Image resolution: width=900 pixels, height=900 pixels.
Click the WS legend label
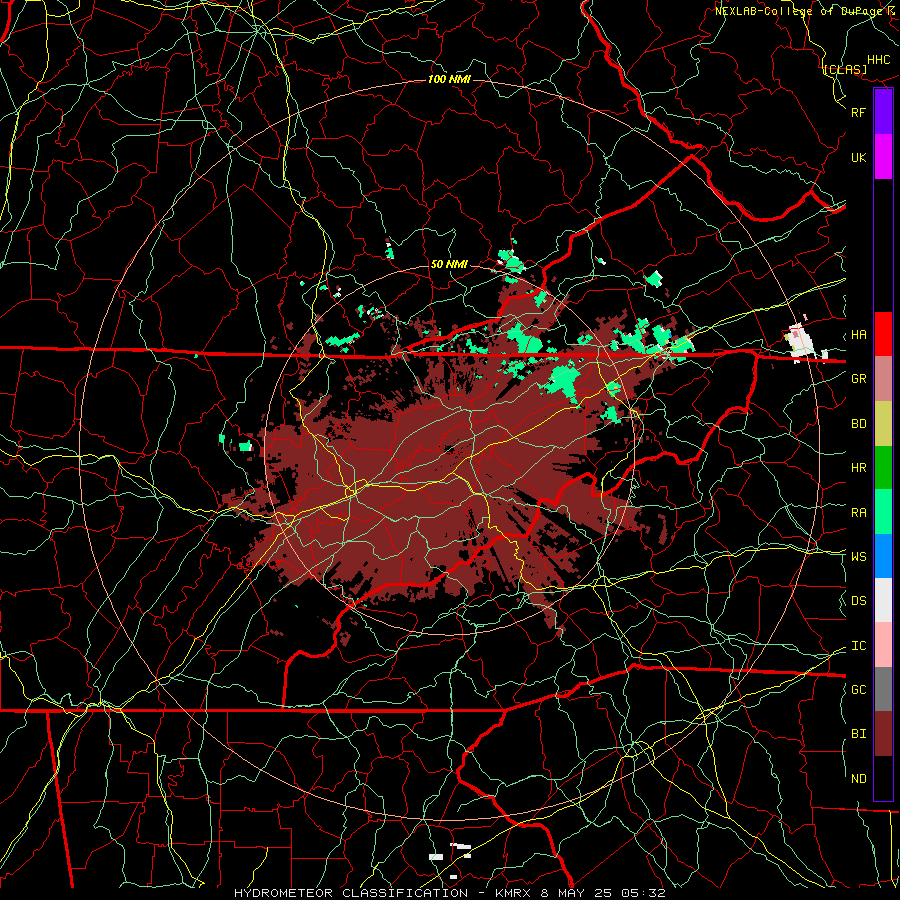pos(858,557)
